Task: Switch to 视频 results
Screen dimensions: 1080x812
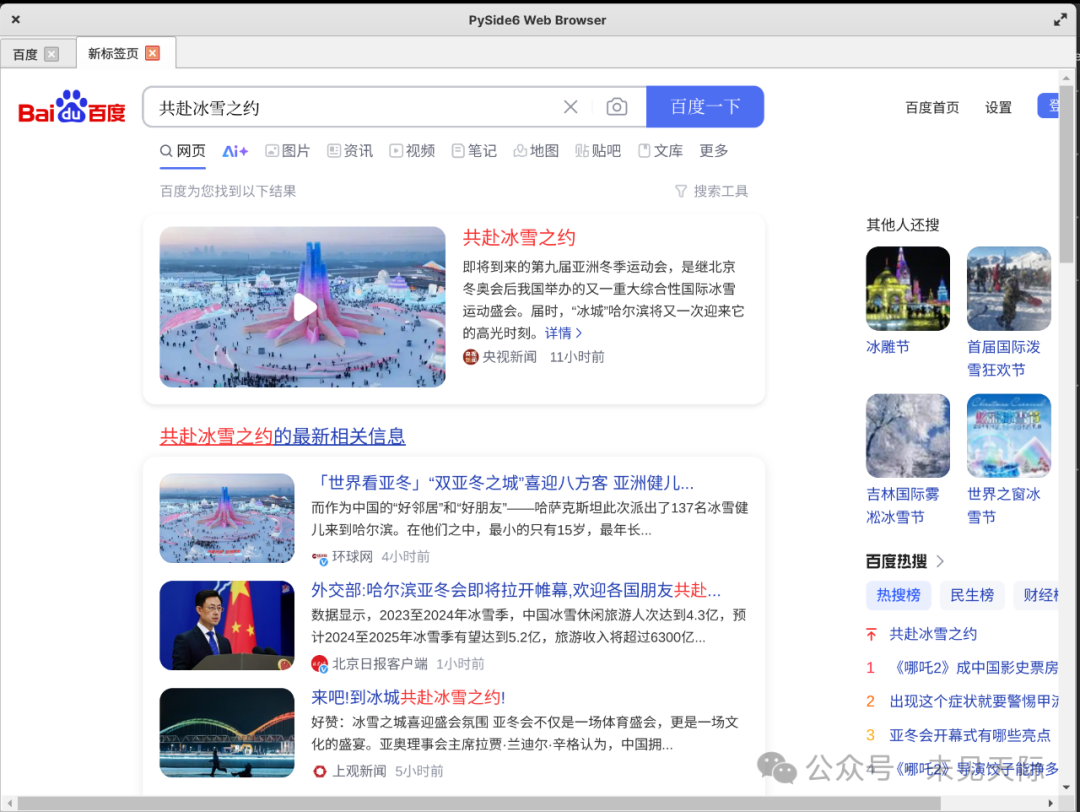Action: pyautogui.click(x=412, y=151)
